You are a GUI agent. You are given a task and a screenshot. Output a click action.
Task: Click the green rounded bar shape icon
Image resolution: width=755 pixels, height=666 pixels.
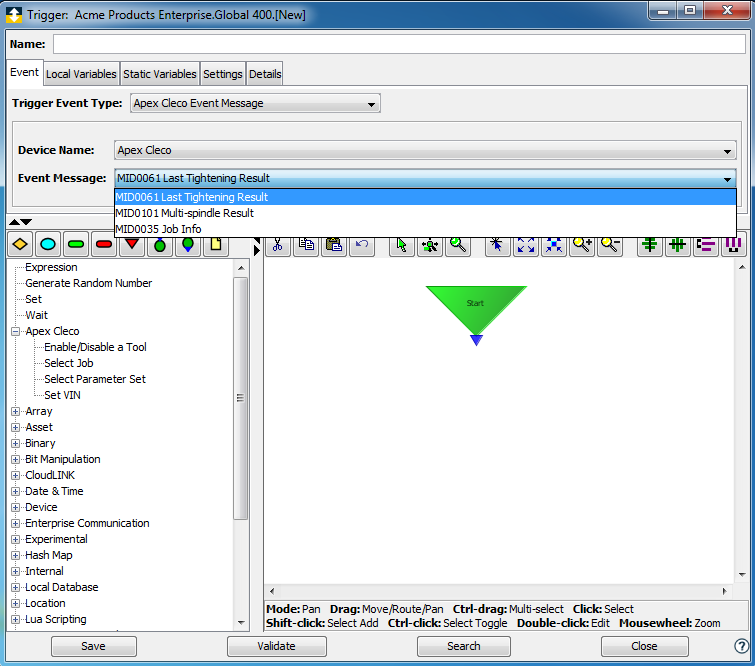pyautogui.click(x=76, y=245)
